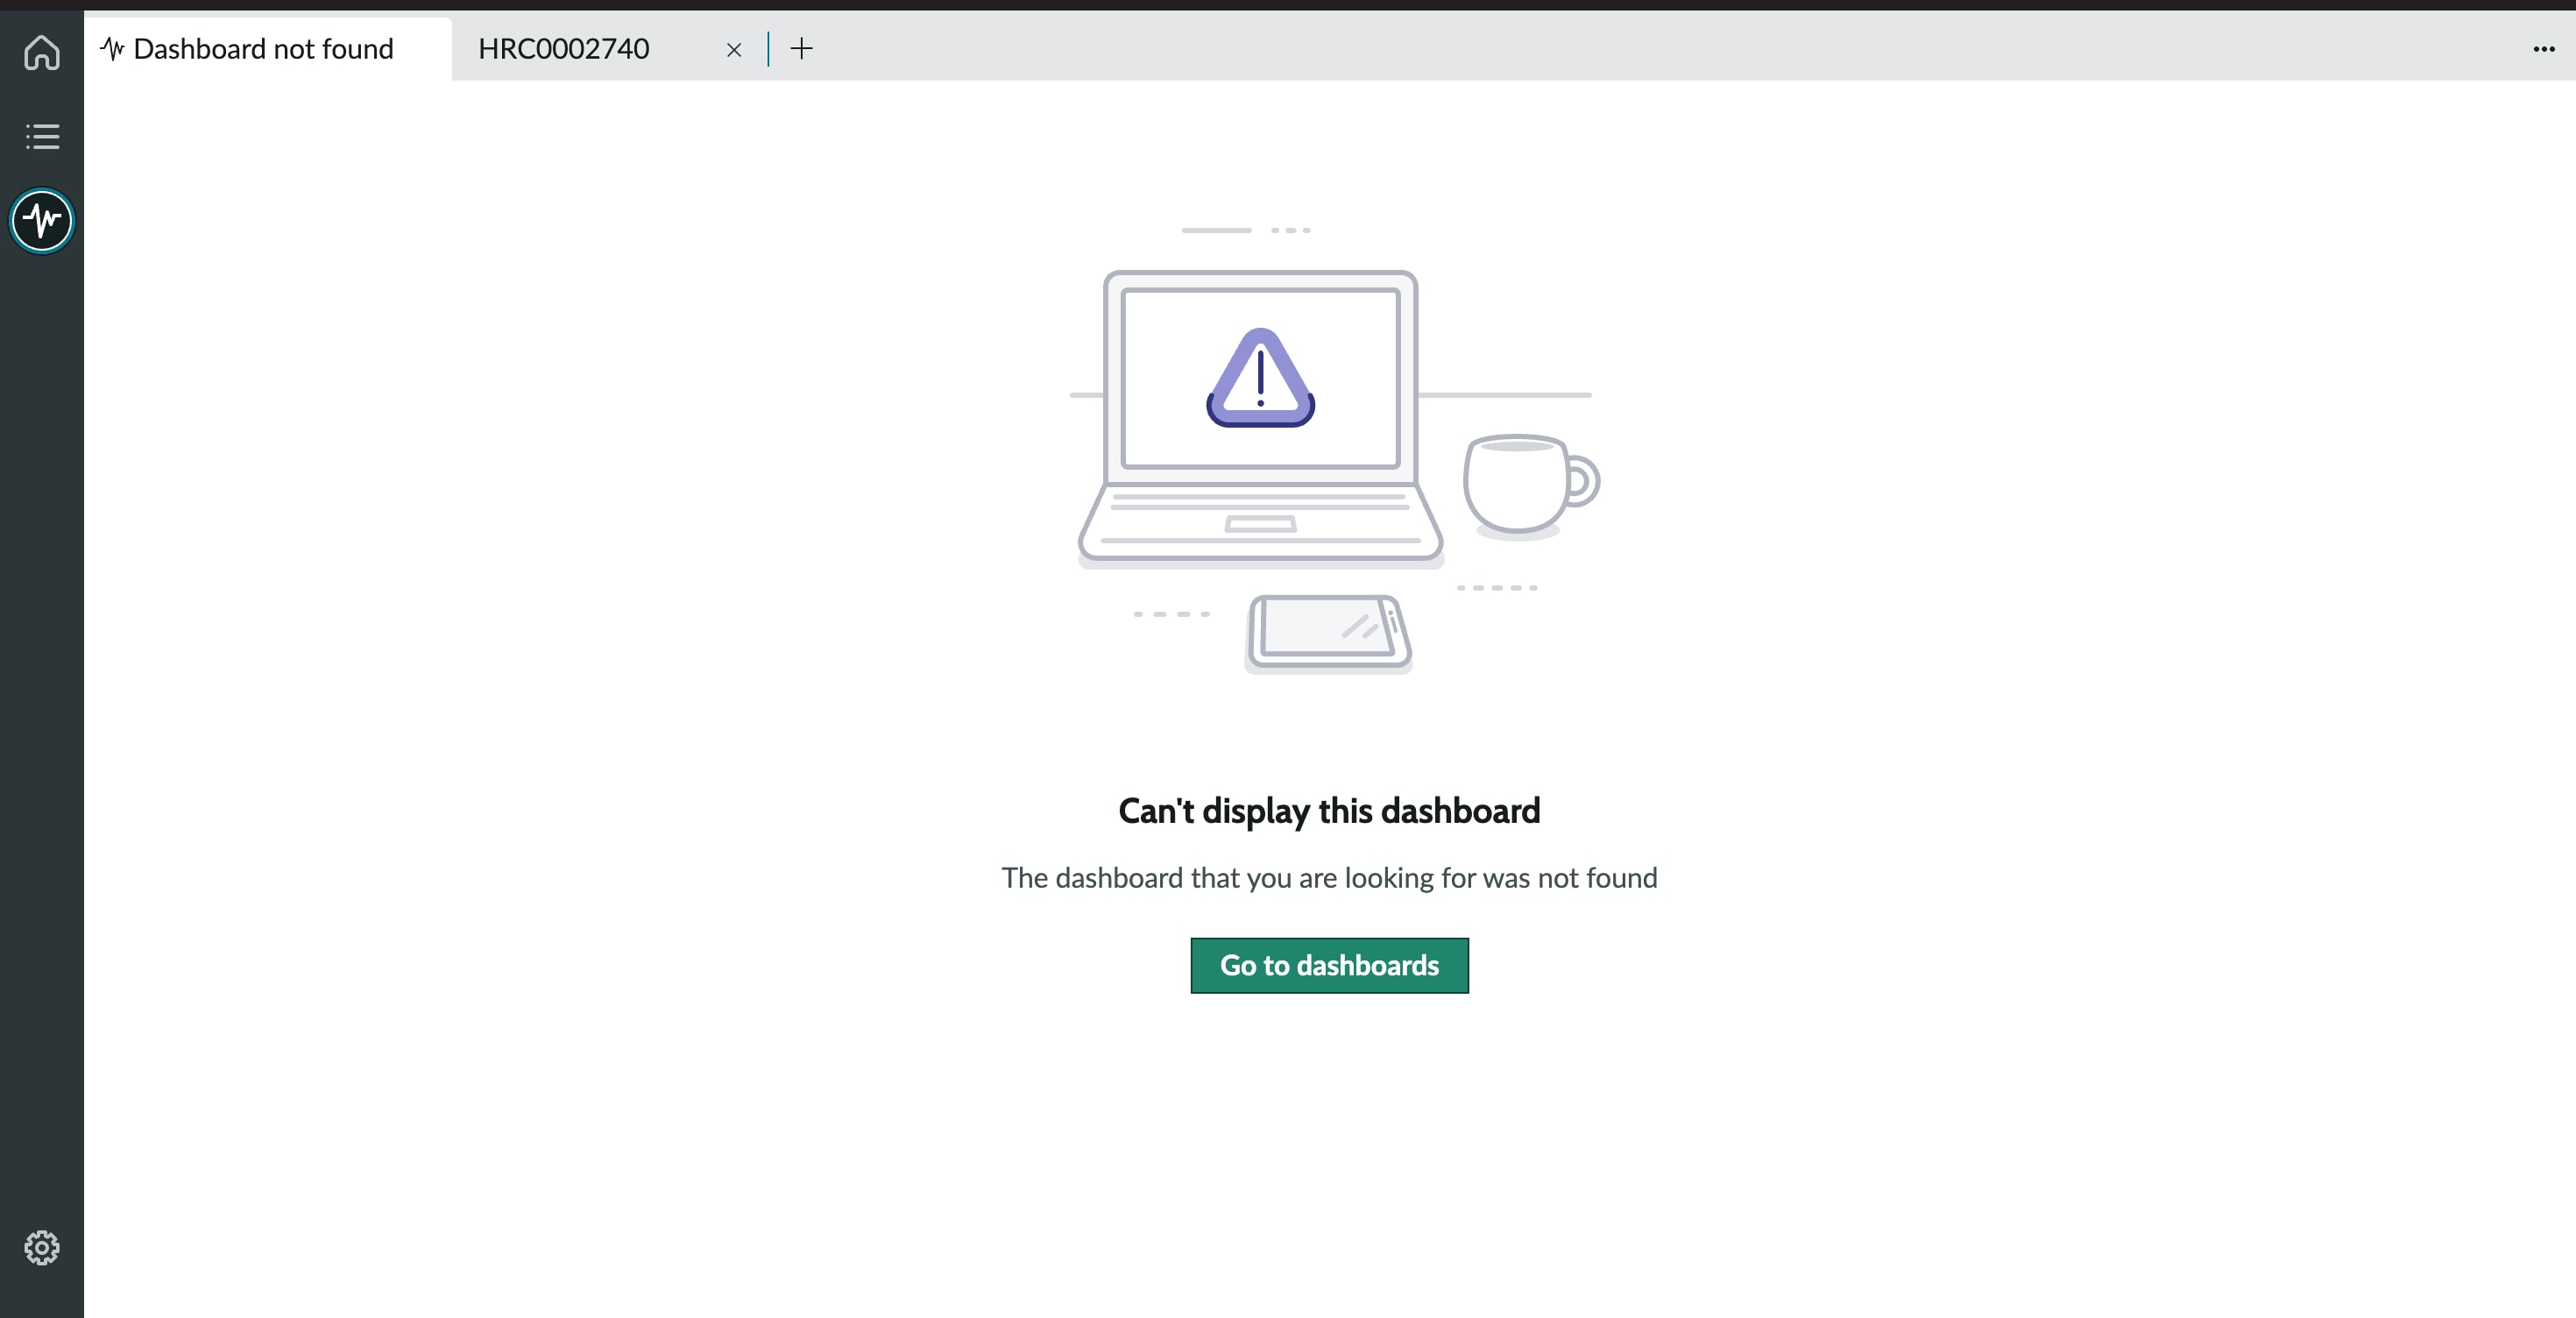Viewport: 2576px width, 1318px height.
Task: Dismiss HRC0002740 with its X control
Action: tap(734, 49)
